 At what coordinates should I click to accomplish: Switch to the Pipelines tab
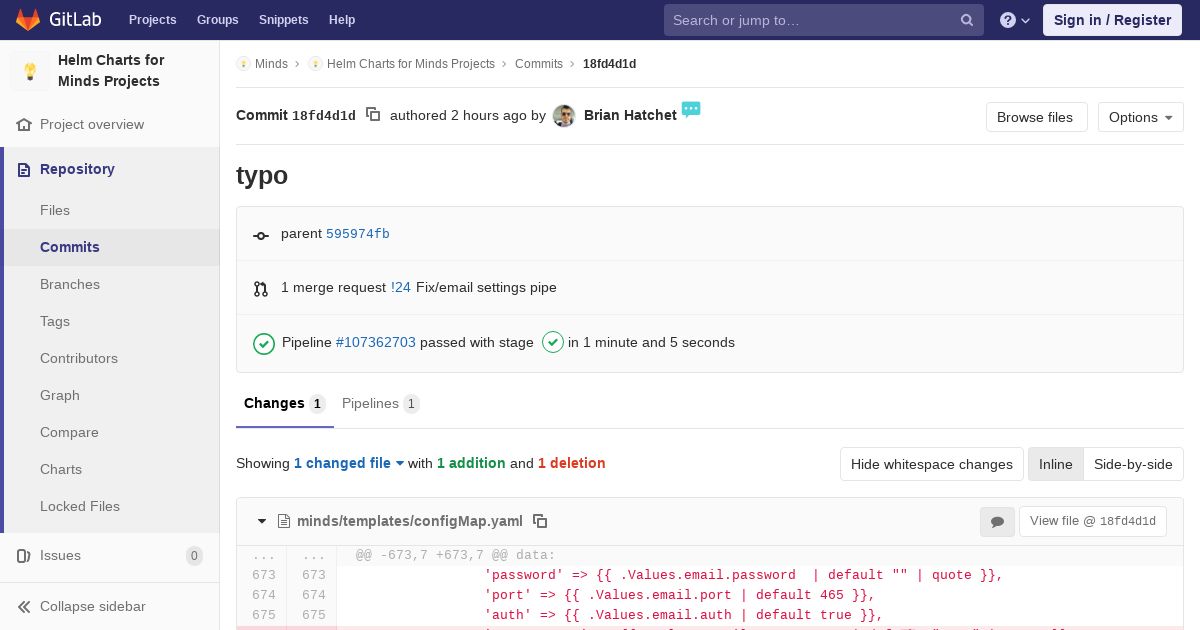point(380,403)
